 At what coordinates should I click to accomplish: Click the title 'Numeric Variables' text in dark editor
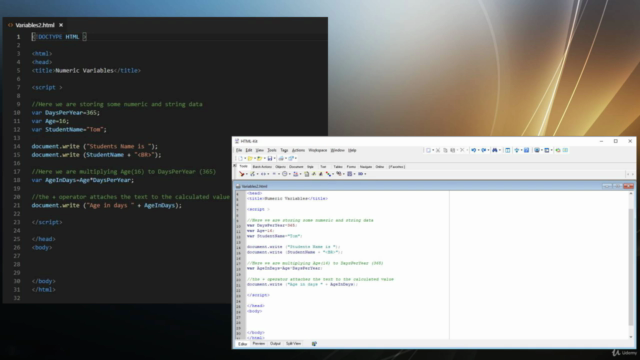coord(84,71)
